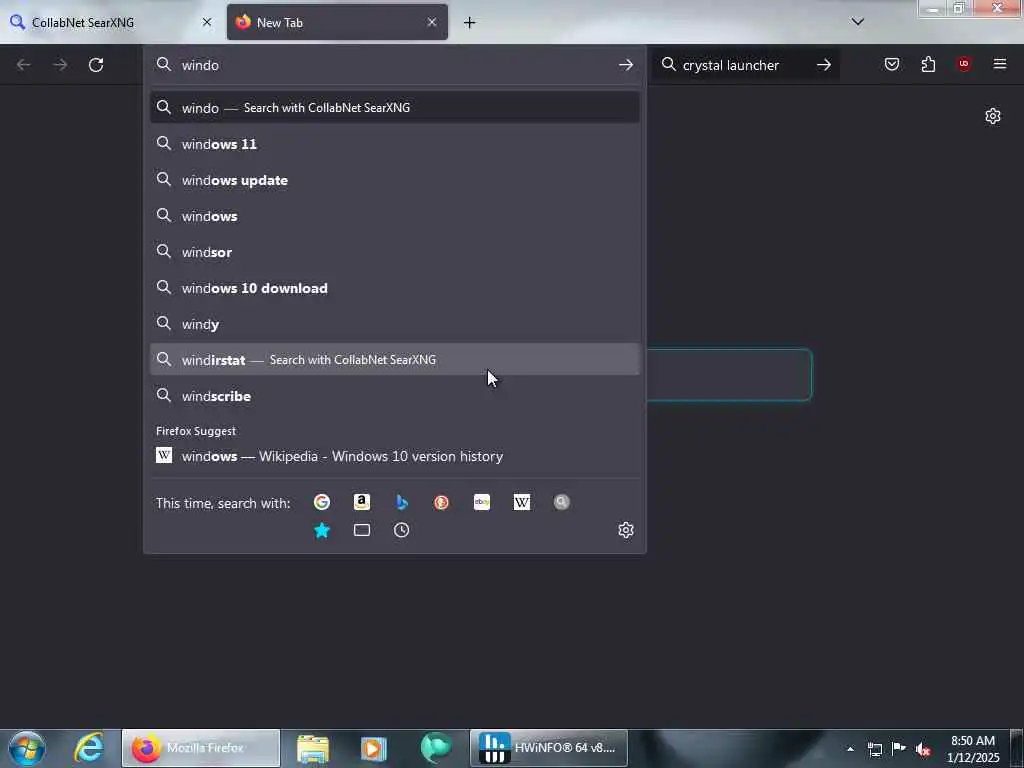Launch Internet Explorer from the taskbar
Viewport: 1024px width, 768px height.
click(x=89, y=748)
